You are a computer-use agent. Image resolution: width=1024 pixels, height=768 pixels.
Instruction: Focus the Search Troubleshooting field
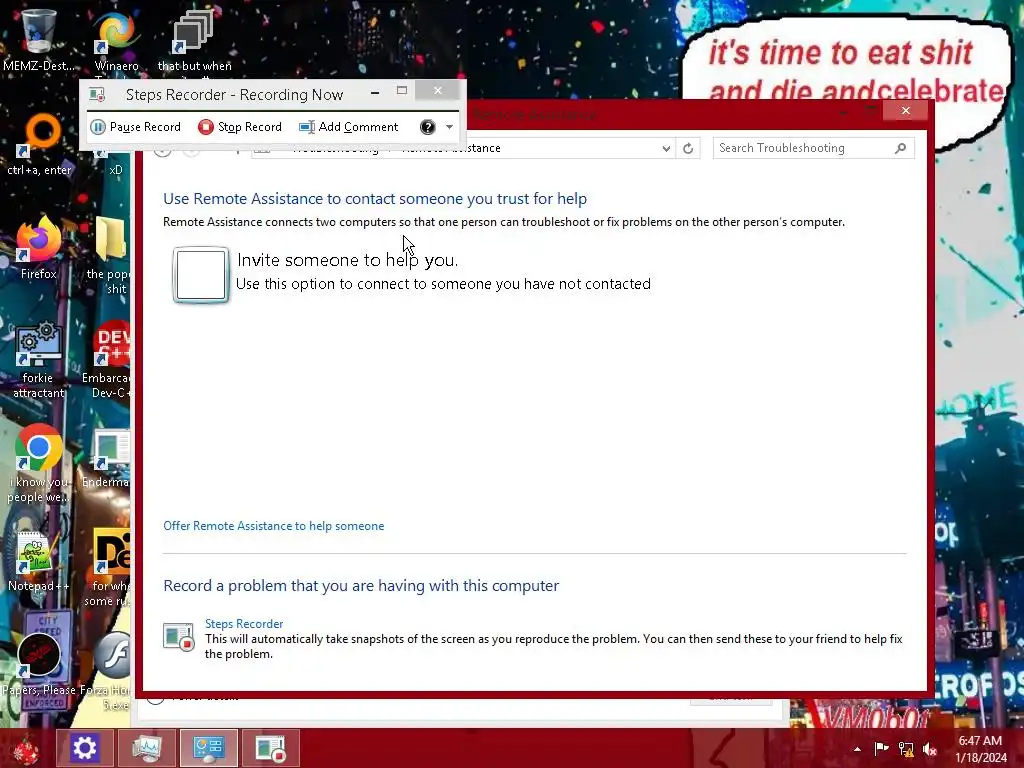coord(813,148)
